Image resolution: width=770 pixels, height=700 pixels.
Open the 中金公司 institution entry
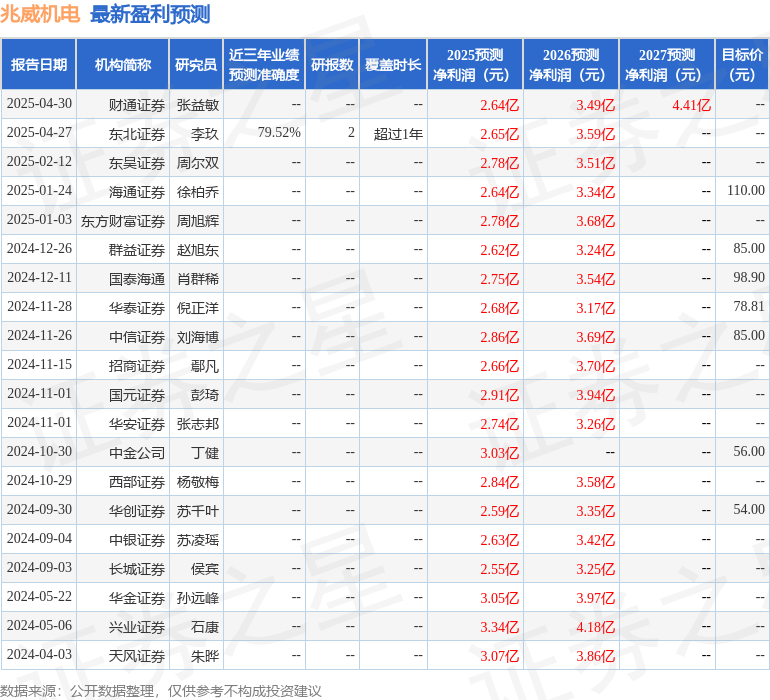(x=137, y=452)
